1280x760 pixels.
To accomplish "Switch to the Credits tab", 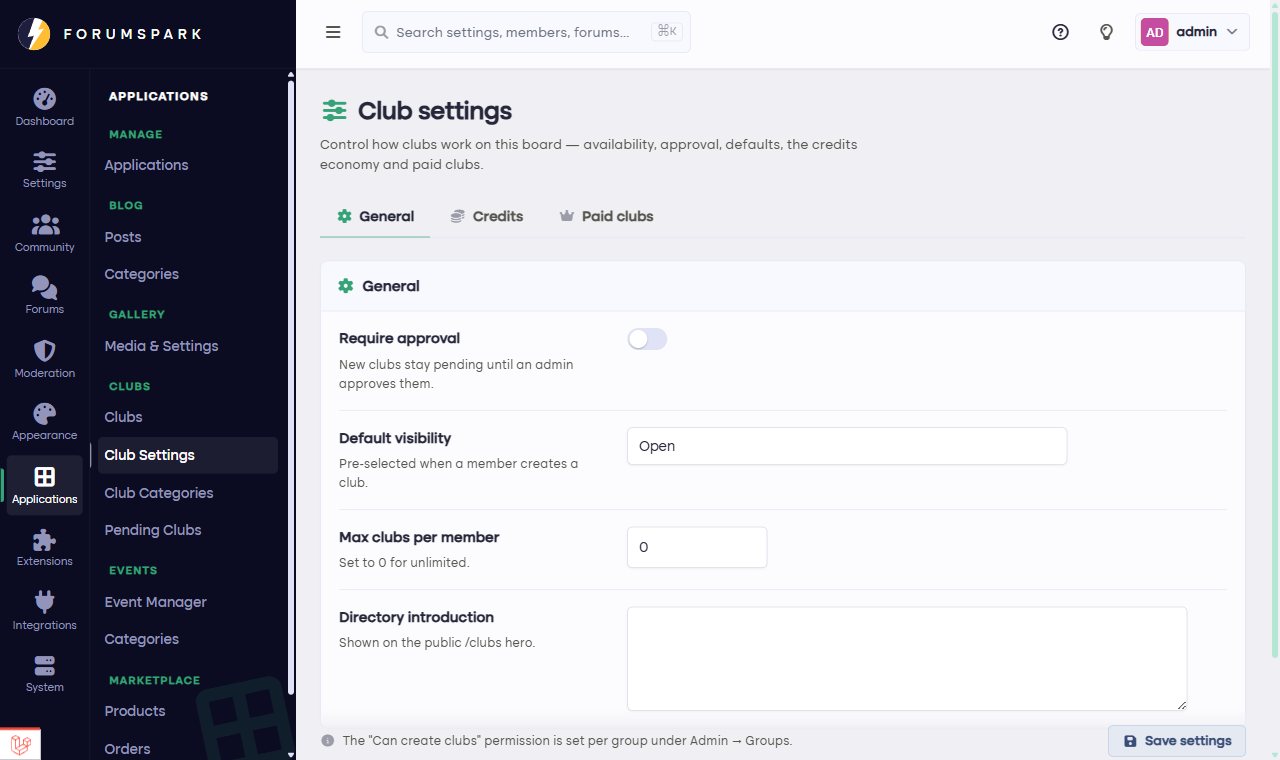I will pos(486,216).
